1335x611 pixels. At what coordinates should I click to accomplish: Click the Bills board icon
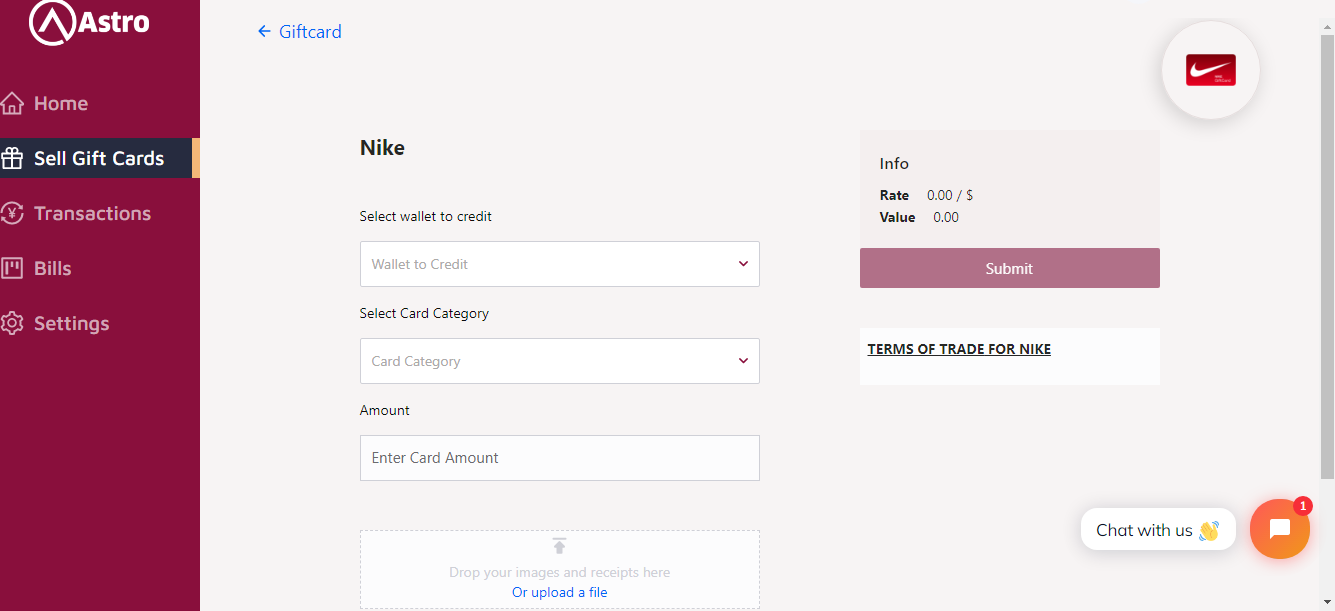[x=12, y=268]
